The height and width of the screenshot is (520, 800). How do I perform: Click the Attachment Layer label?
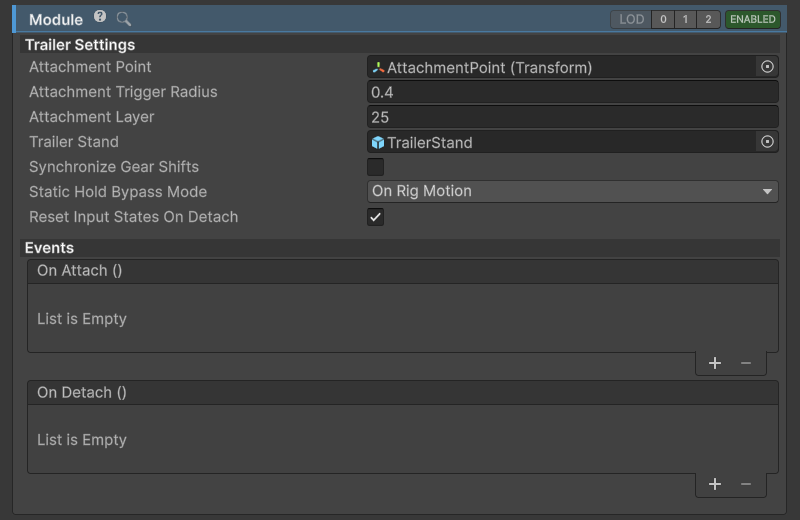tap(91, 117)
